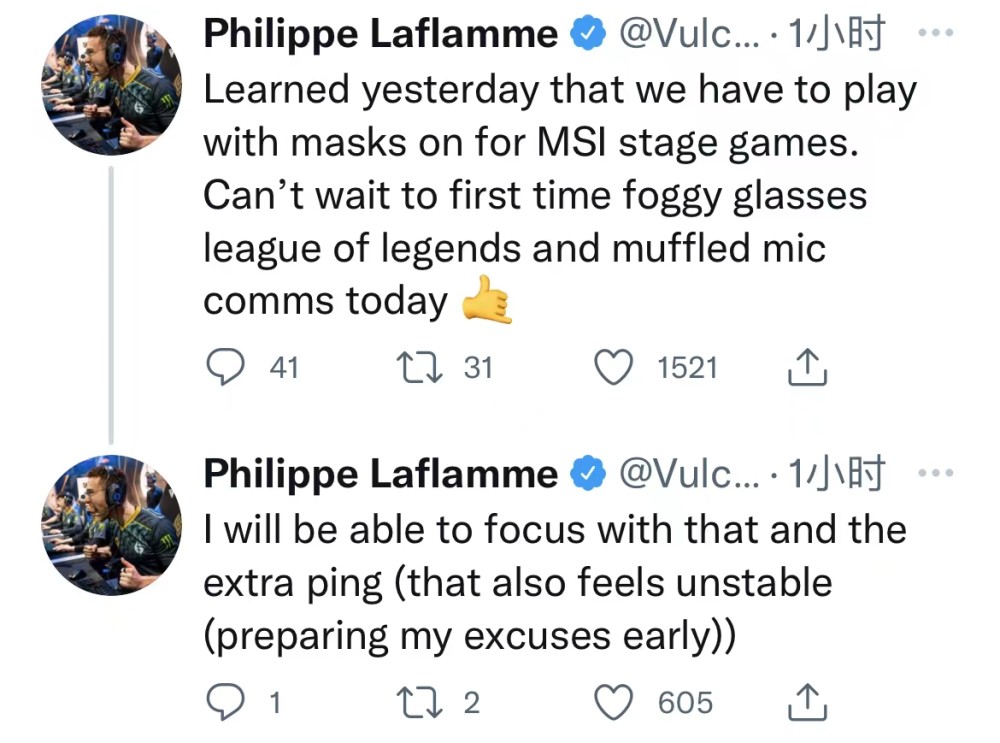Share the MSI stage games tweet
The image size is (1000, 743).
807,370
